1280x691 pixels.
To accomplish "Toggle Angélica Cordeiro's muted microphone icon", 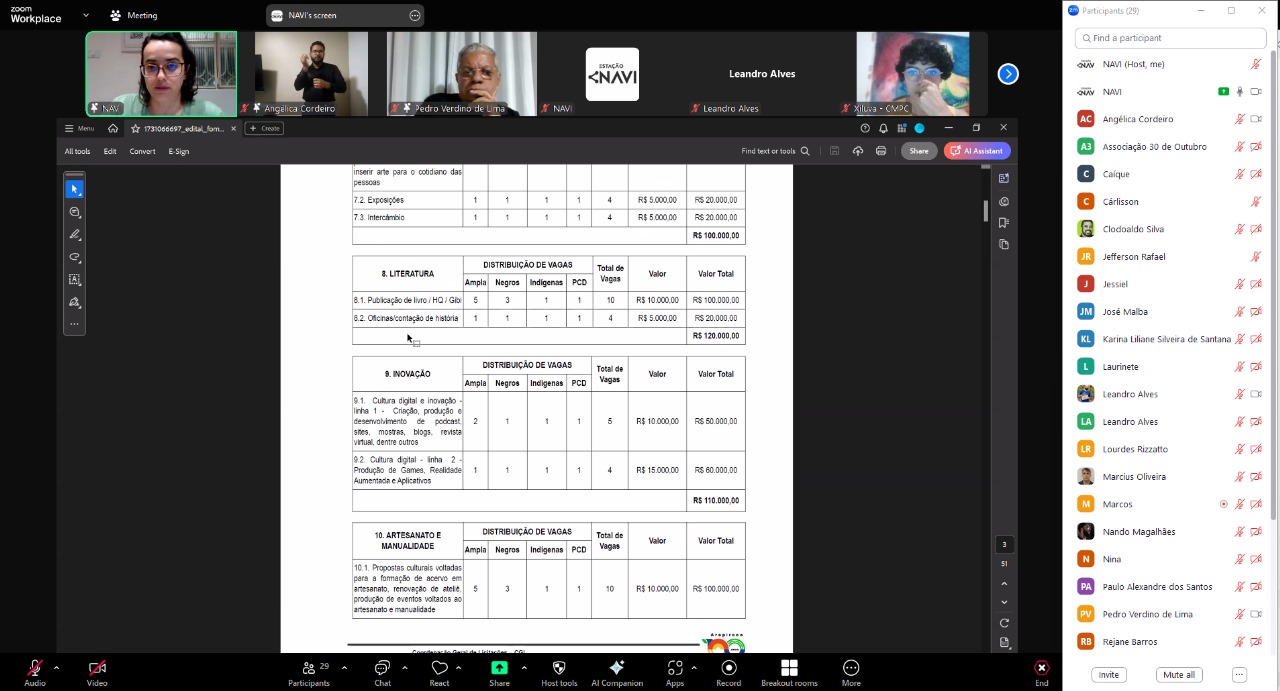I will (x=1240, y=119).
